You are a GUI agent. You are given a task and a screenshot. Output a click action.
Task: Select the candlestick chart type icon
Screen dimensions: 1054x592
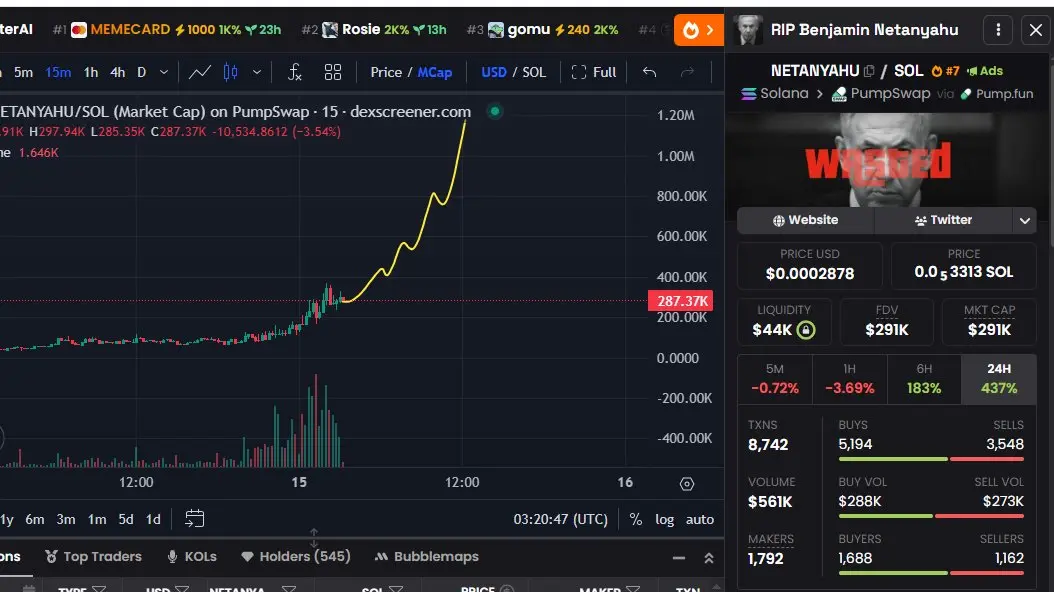230,72
